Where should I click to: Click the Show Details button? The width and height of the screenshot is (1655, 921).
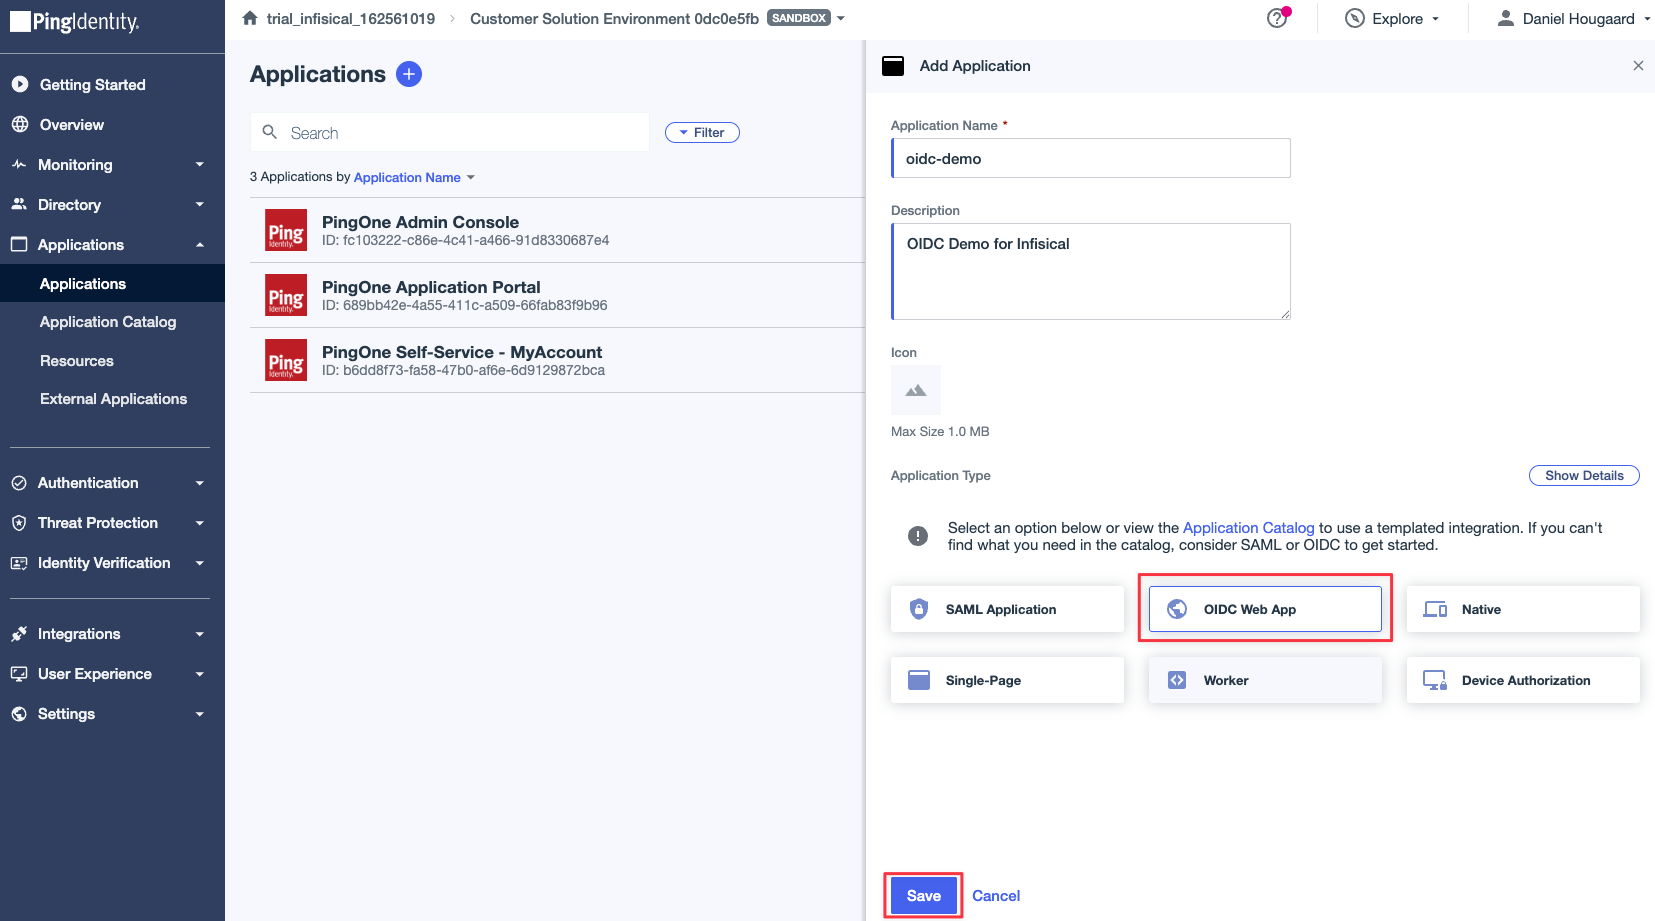pyautogui.click(x=1584, y=475)
